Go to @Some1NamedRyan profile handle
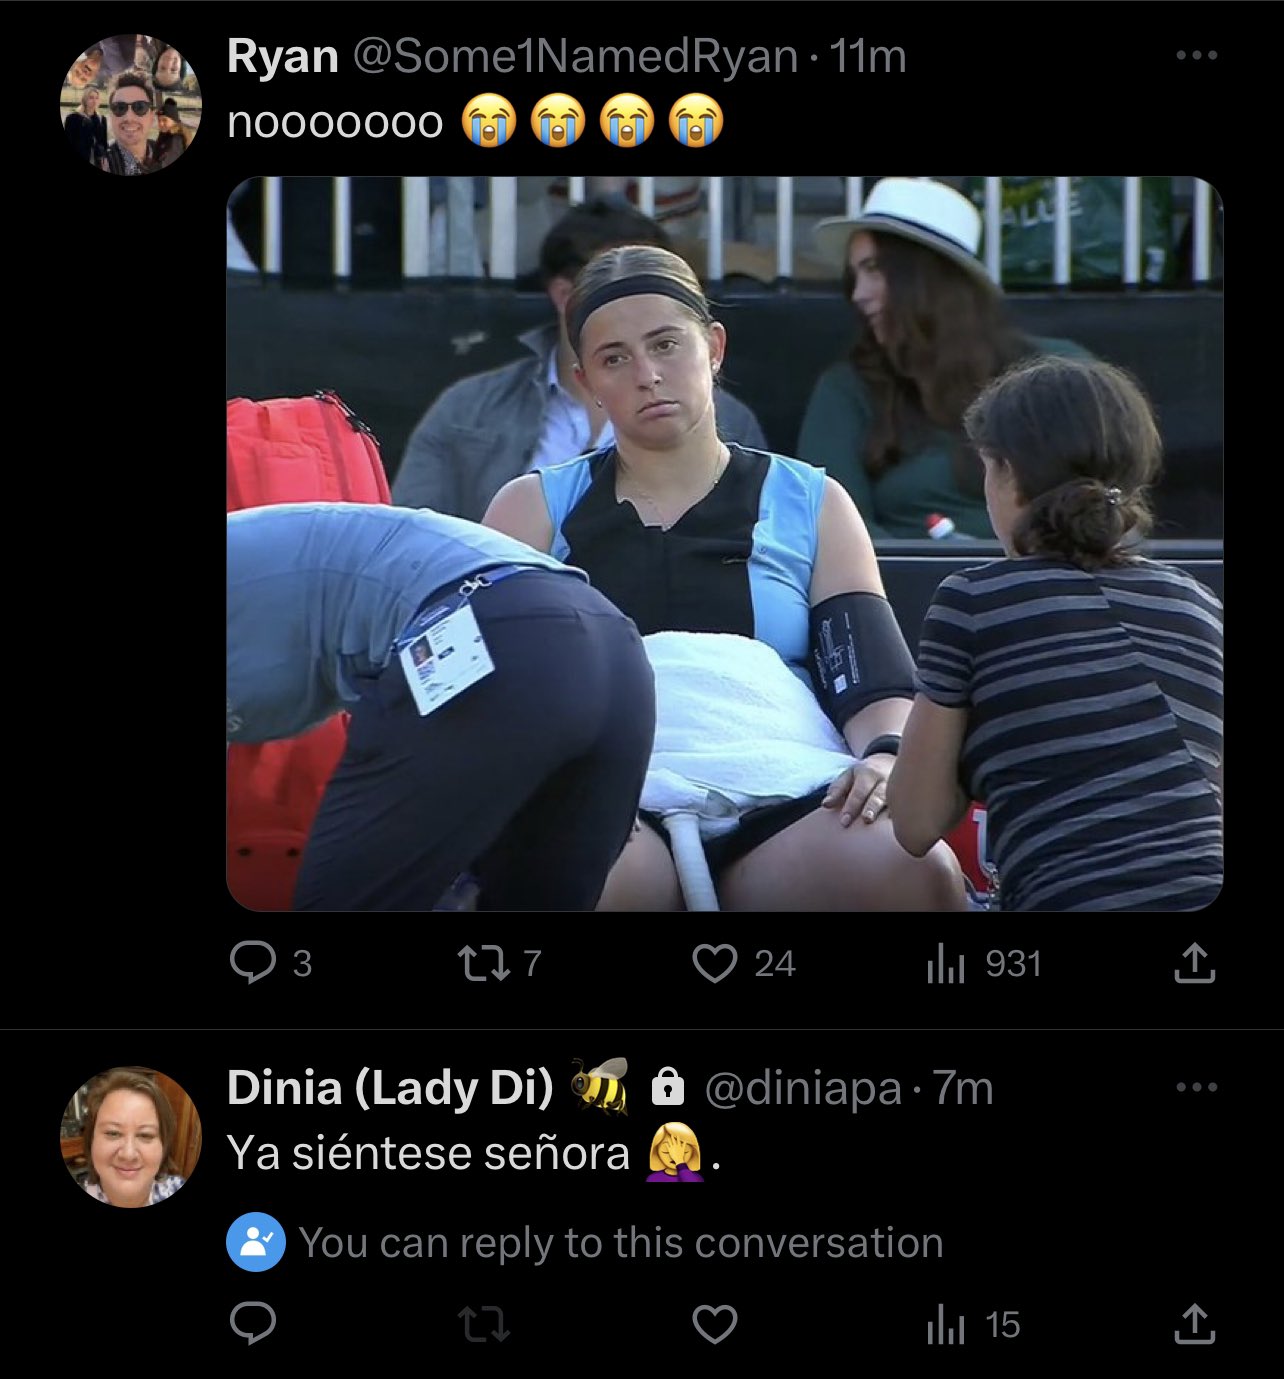 pos(575,57)
